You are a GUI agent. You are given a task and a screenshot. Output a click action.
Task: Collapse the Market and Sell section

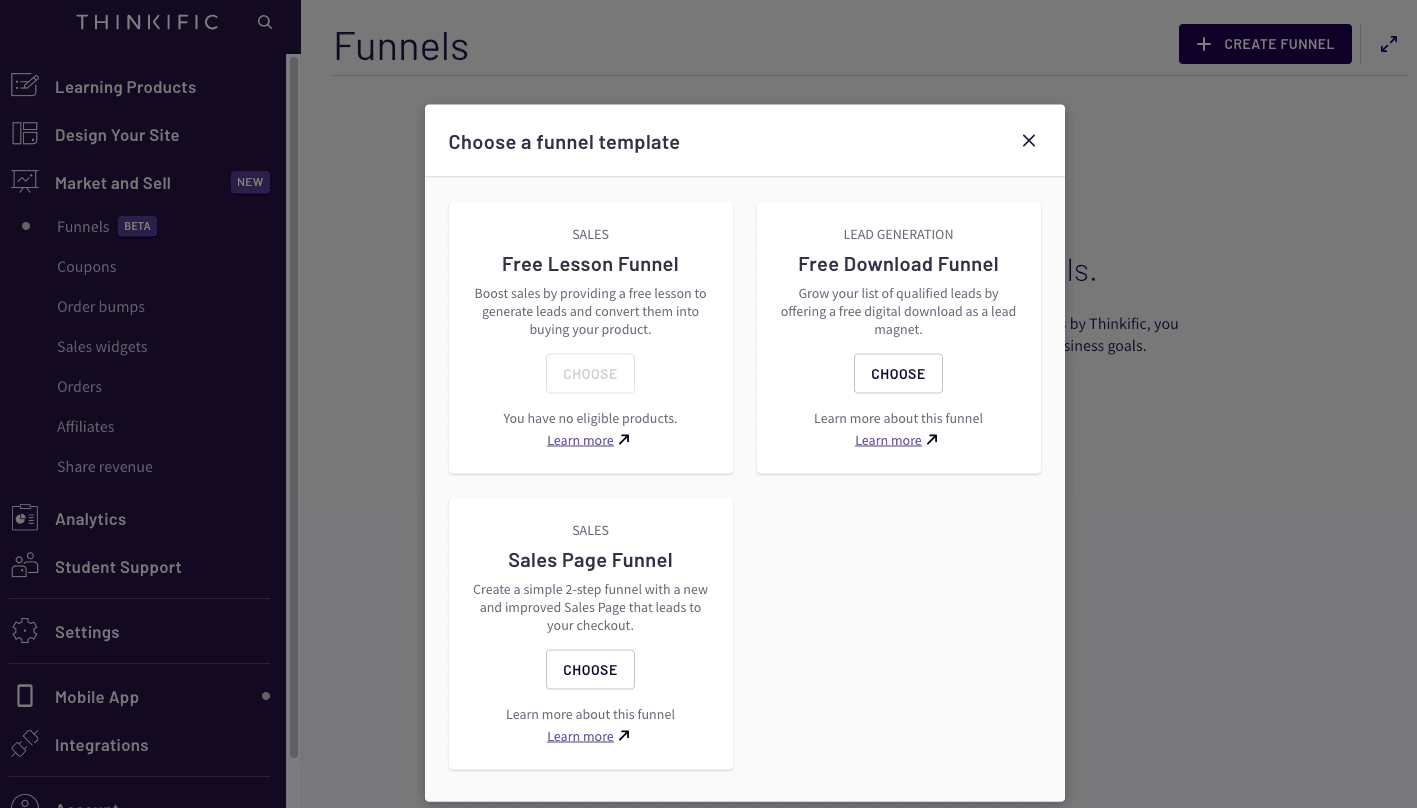[x=113, y=183]
